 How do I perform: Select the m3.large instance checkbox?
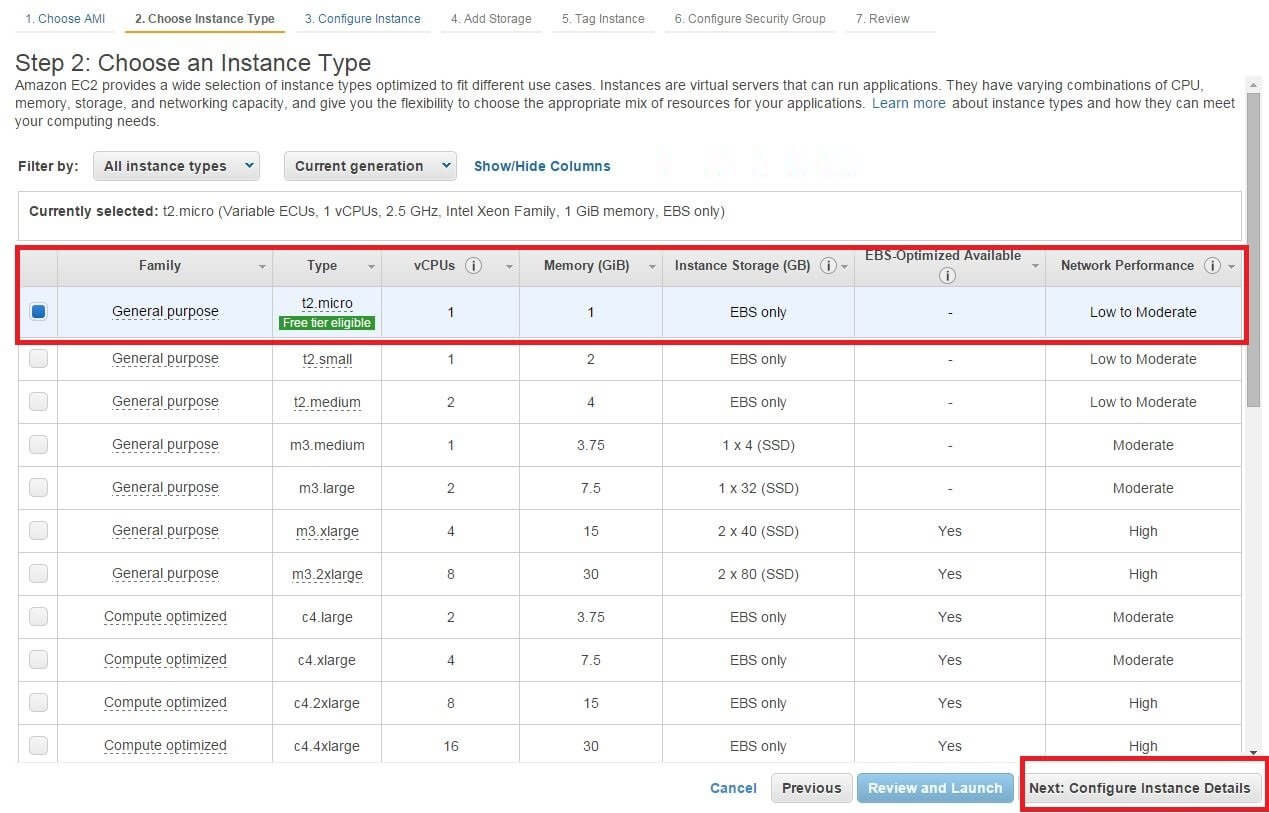click(38, 487)
